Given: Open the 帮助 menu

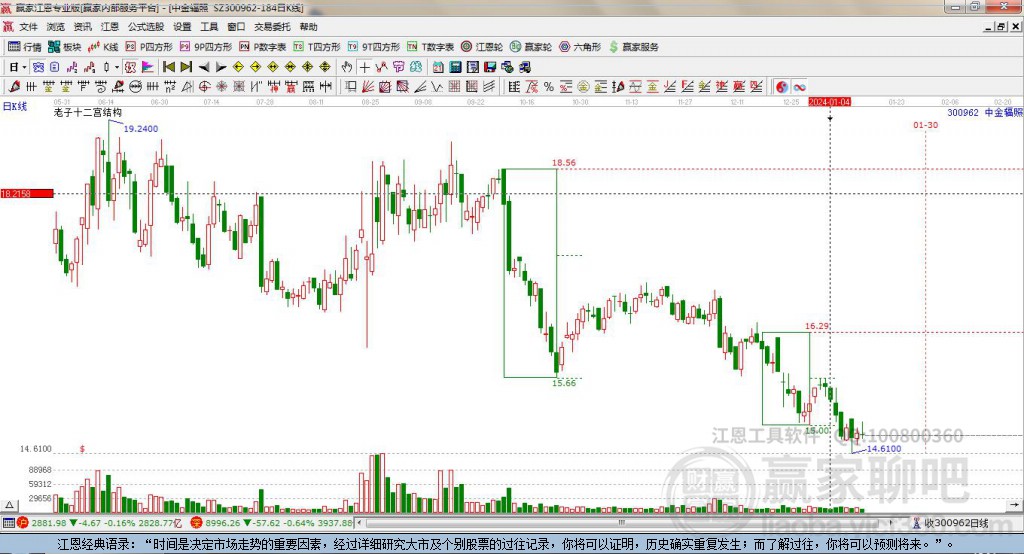Looking at the screenshot, I should [x=308, y=27].
